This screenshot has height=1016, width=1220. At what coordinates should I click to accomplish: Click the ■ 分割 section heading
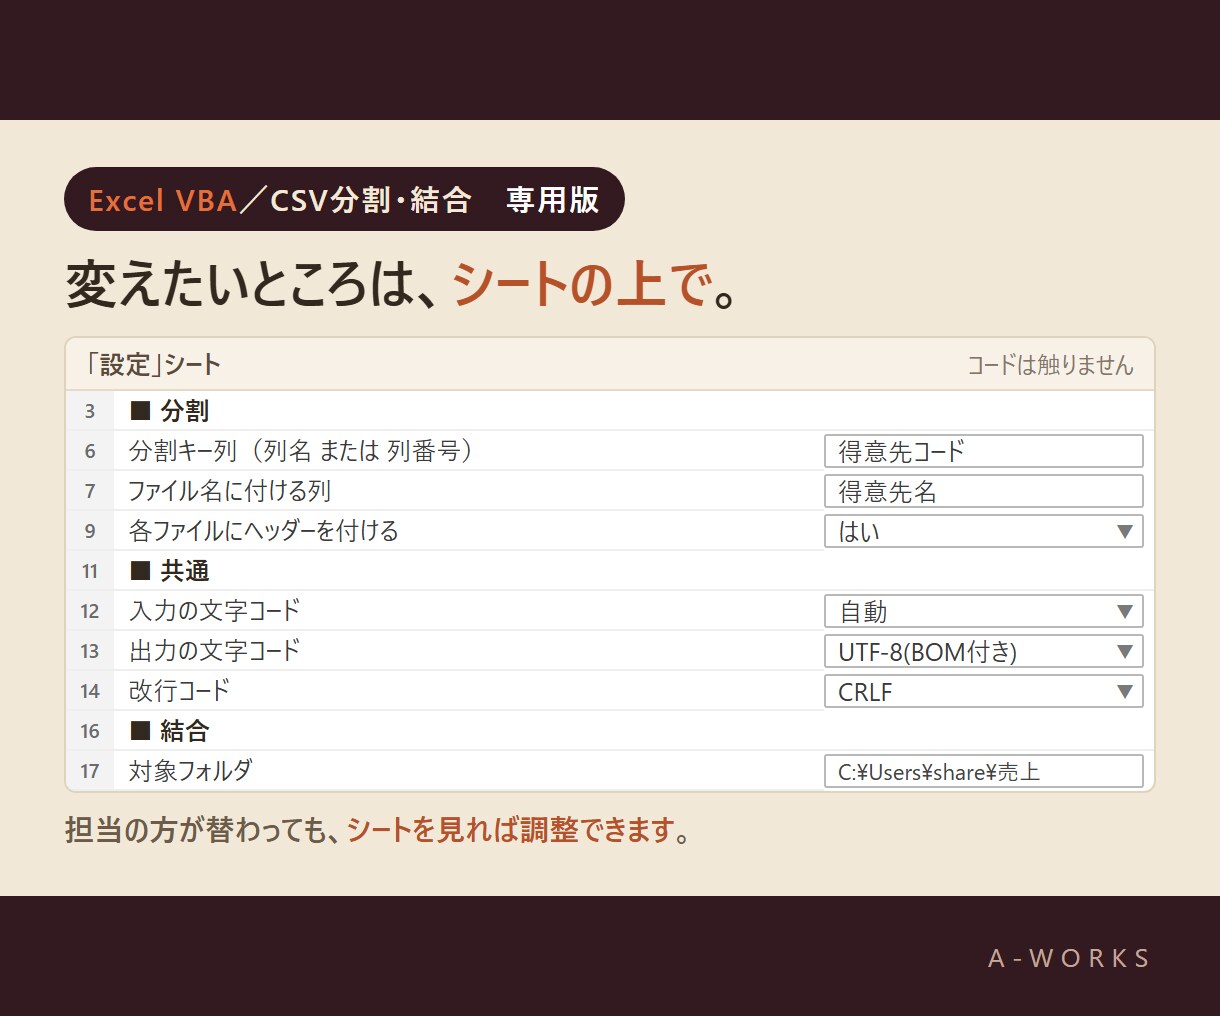[x=169, y=411]
